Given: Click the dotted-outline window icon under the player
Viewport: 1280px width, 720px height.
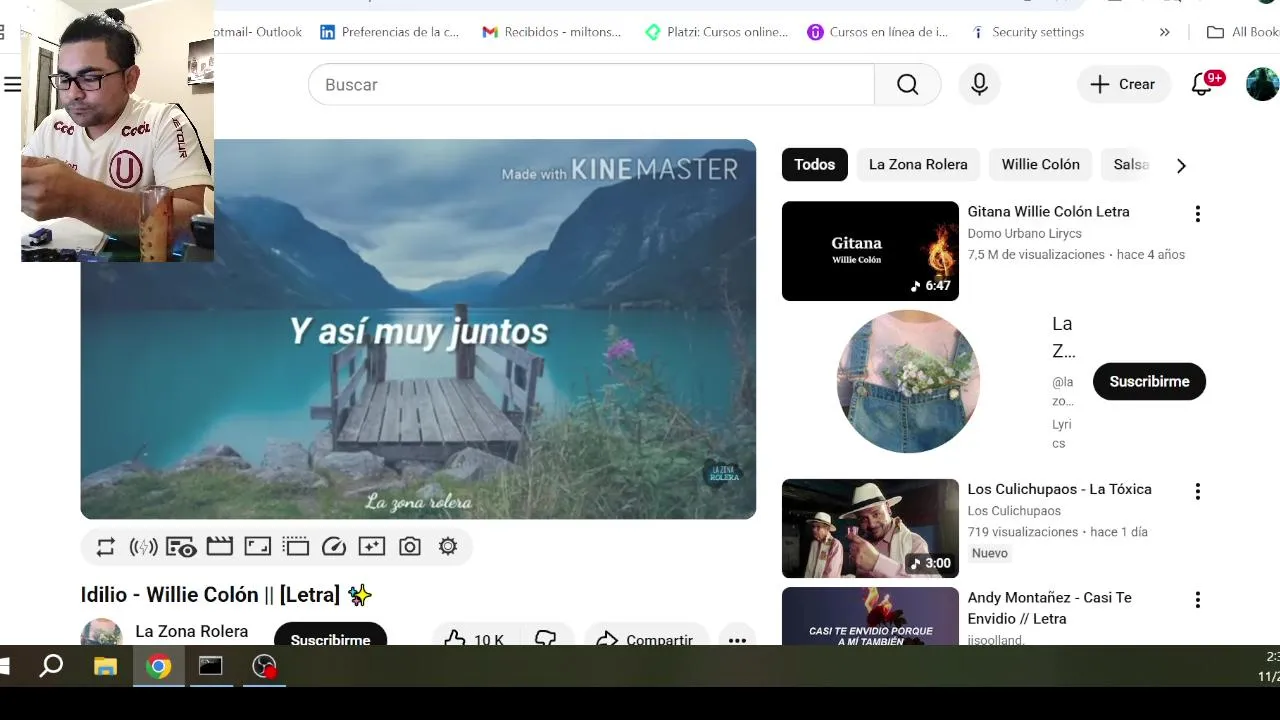Looking at the screenshot, I should tap(296, 547).
